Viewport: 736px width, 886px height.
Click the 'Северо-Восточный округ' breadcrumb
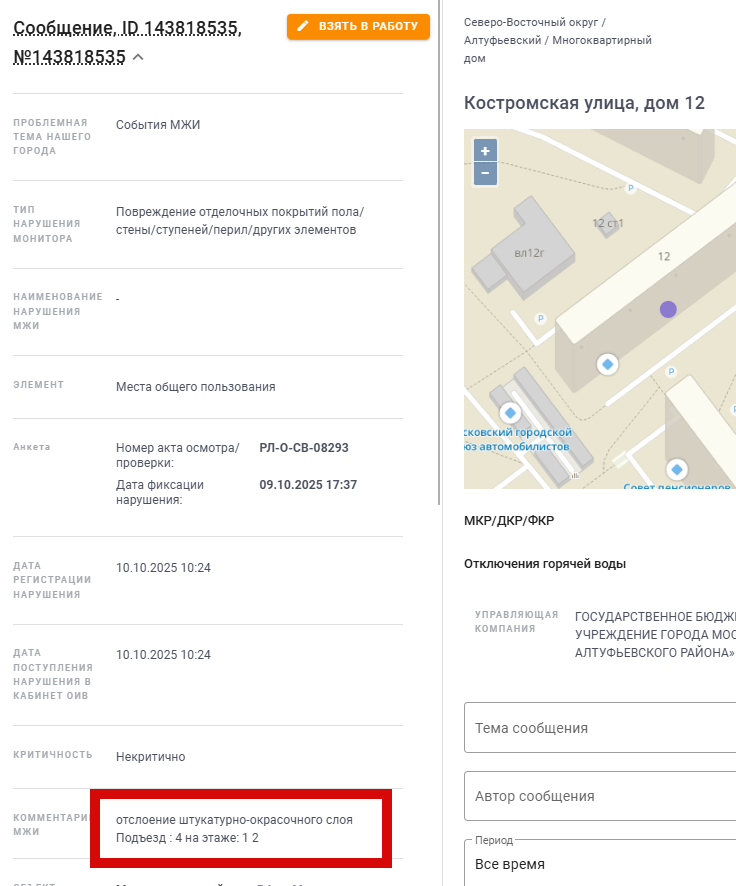pos(531,23)
